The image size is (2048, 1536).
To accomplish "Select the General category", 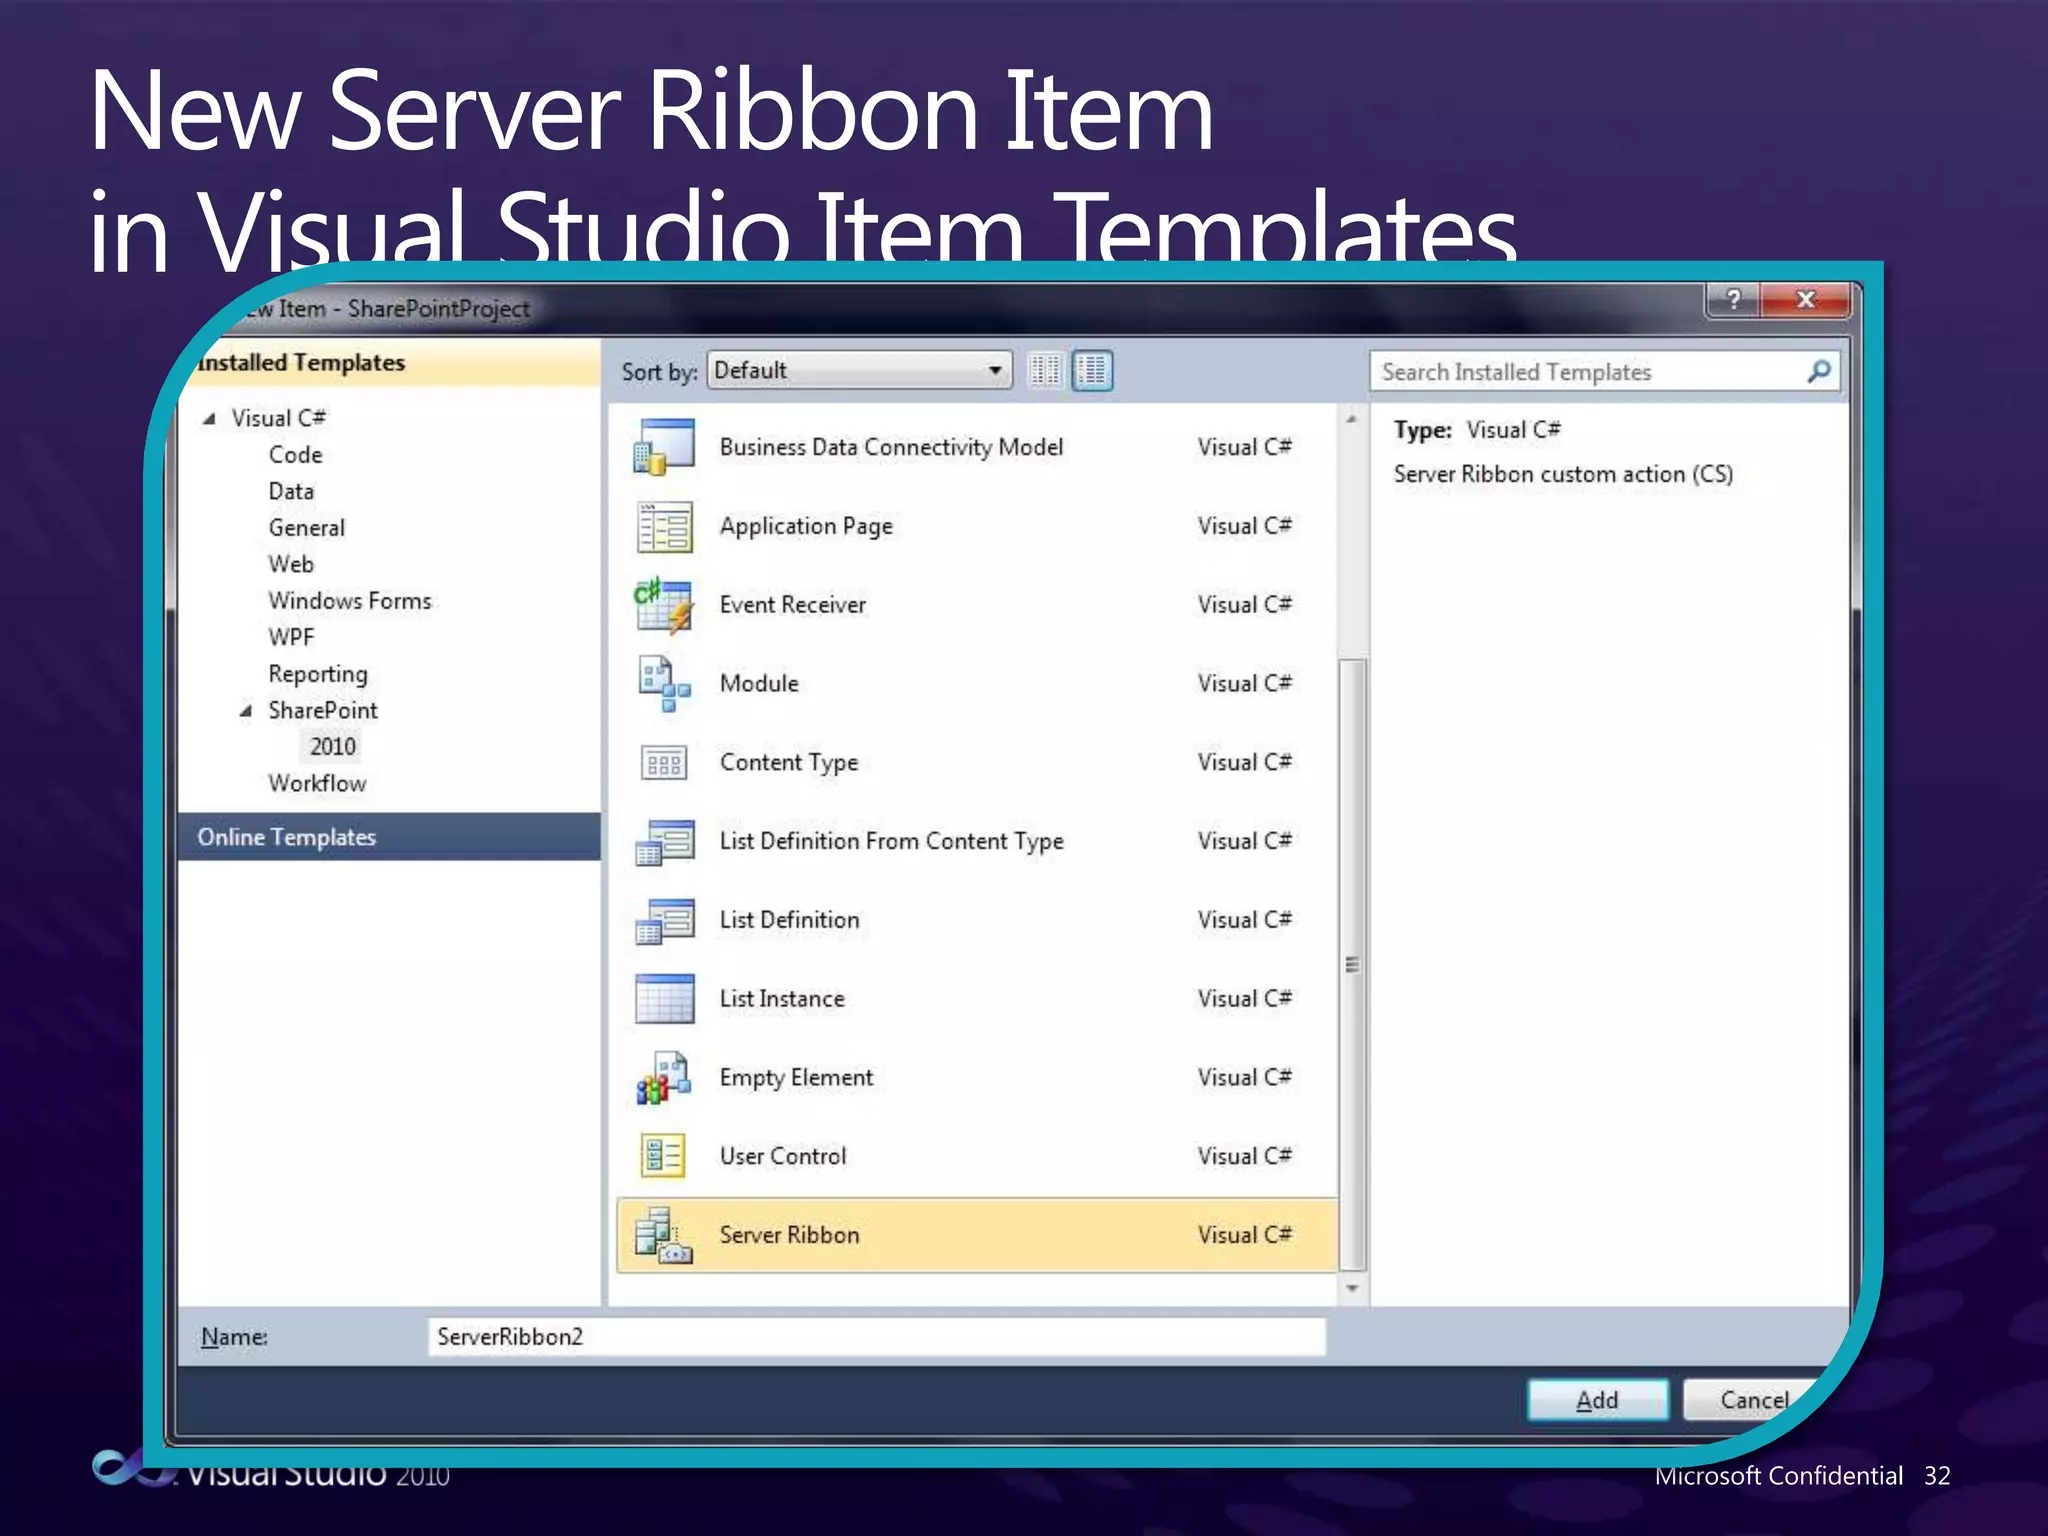I will coord(306,528).
